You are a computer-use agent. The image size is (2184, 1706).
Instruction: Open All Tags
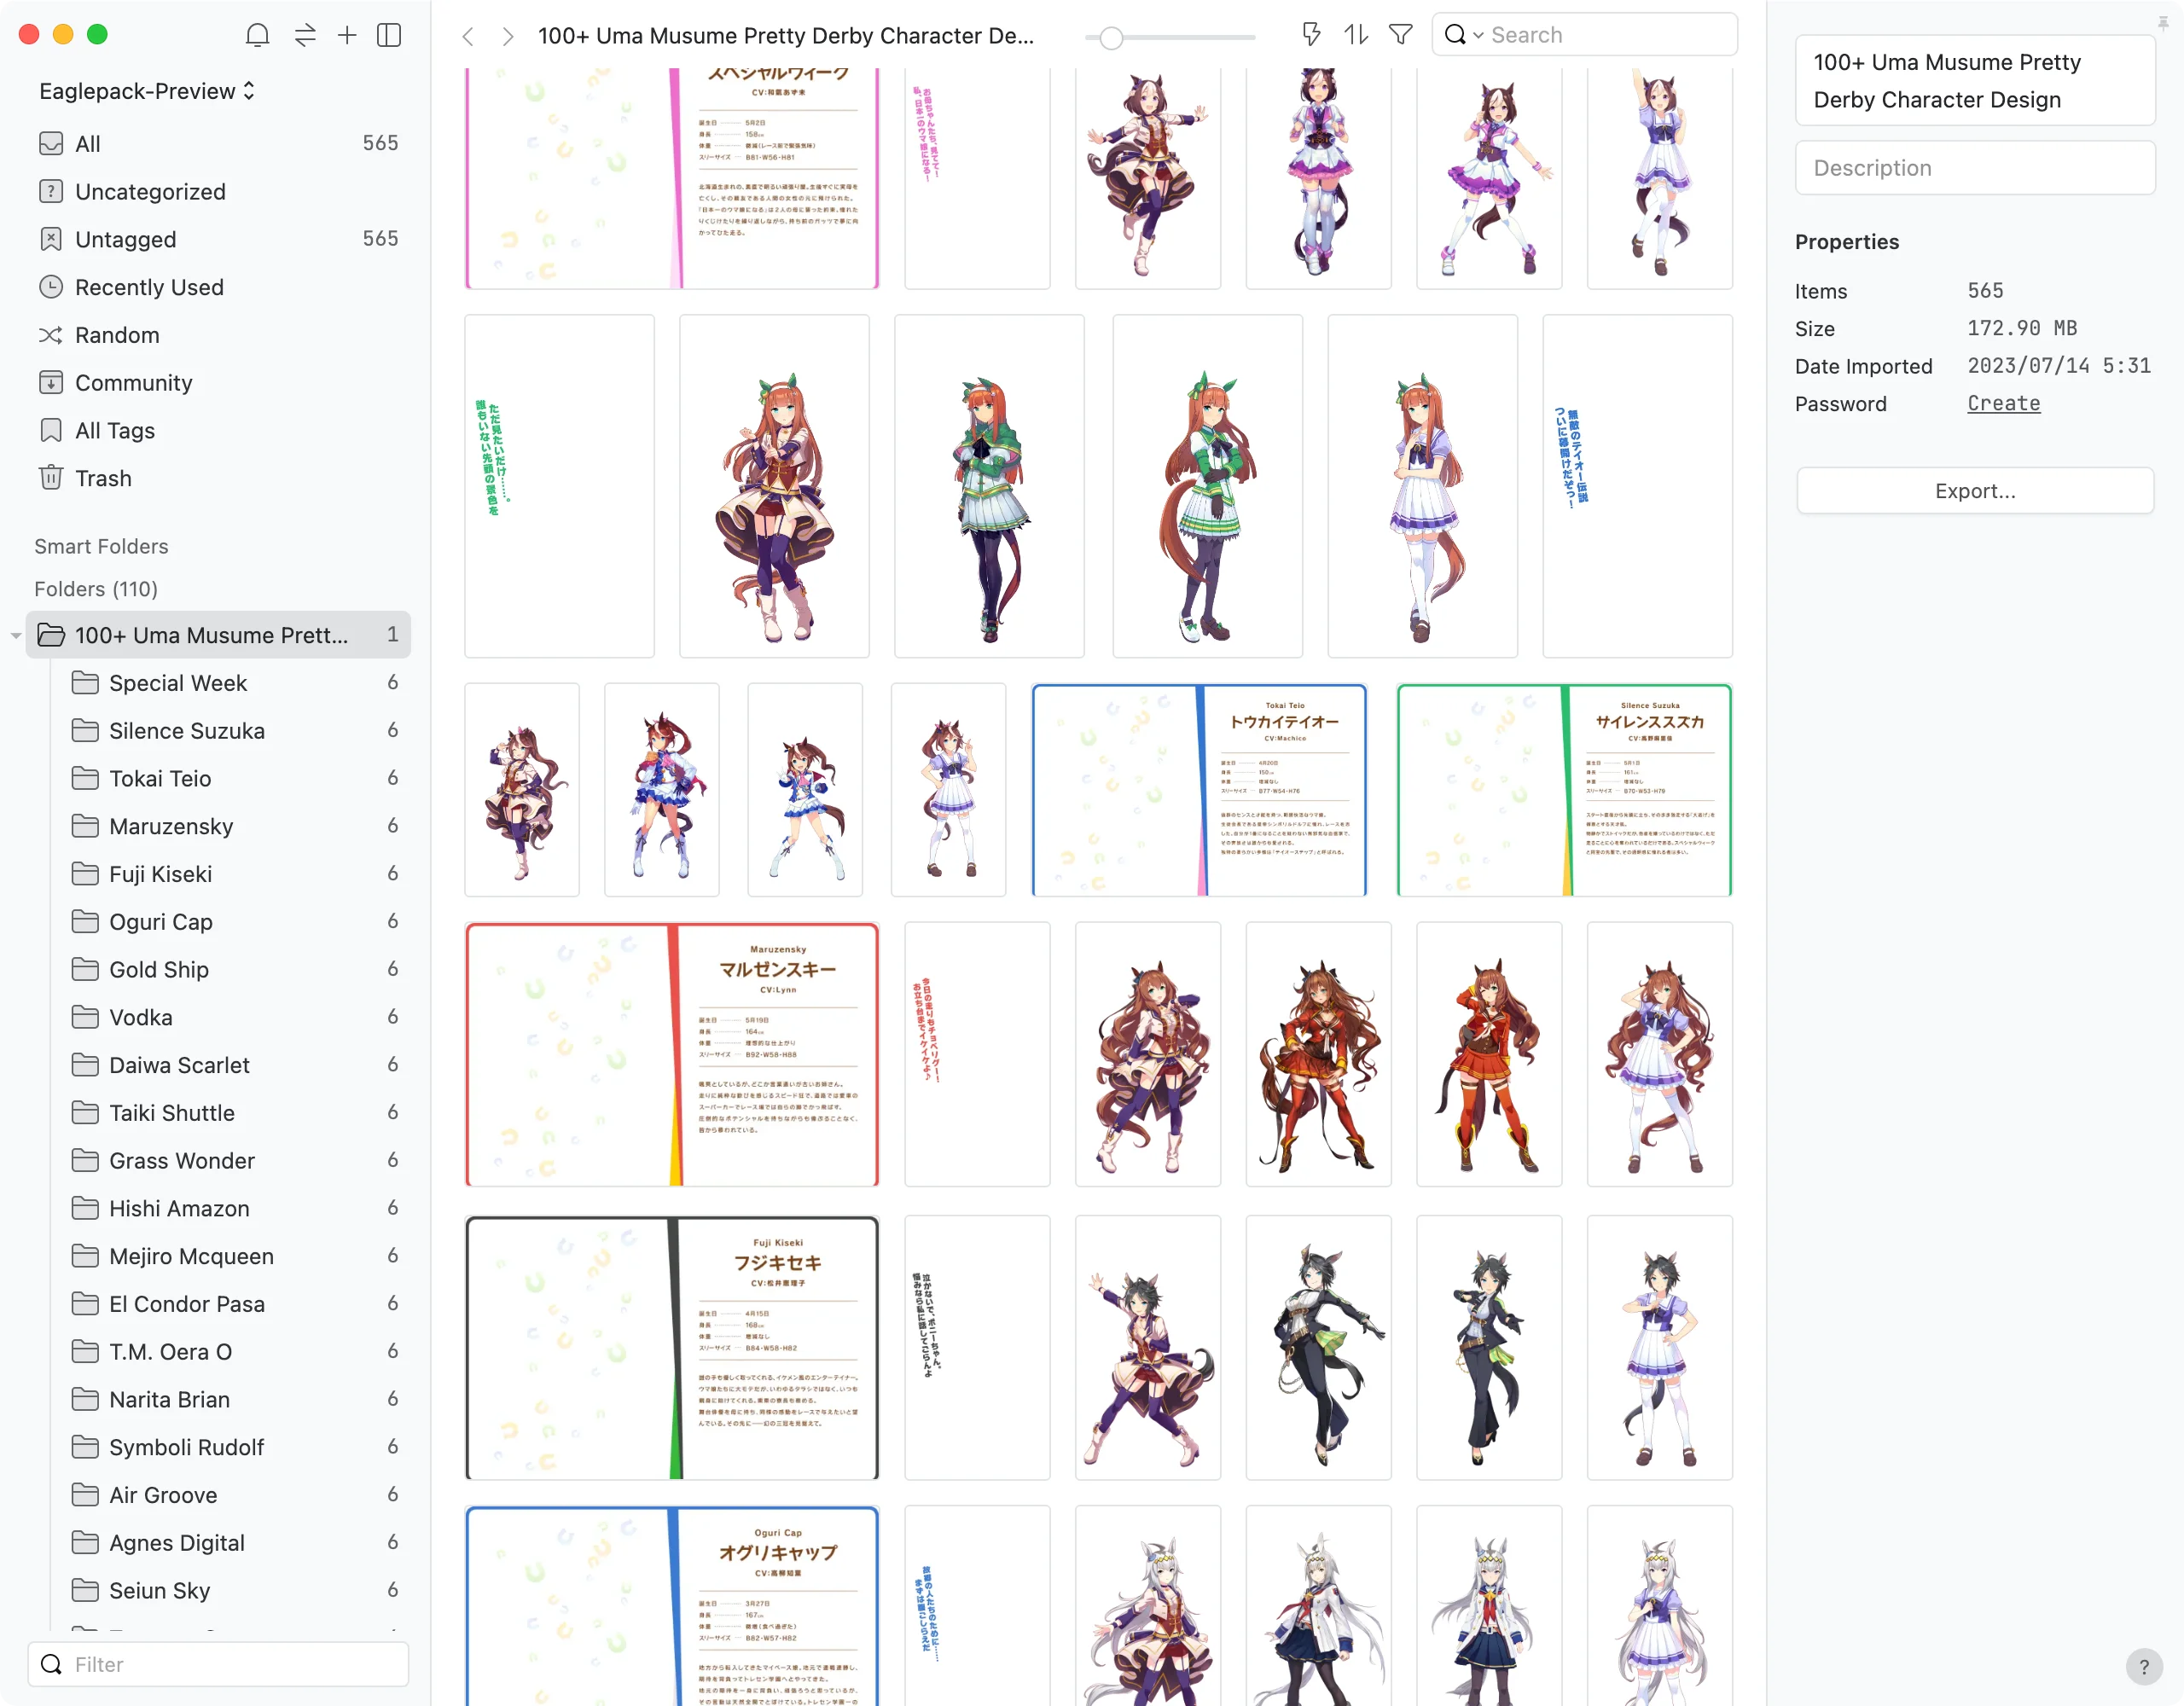[x=218, y=430]
